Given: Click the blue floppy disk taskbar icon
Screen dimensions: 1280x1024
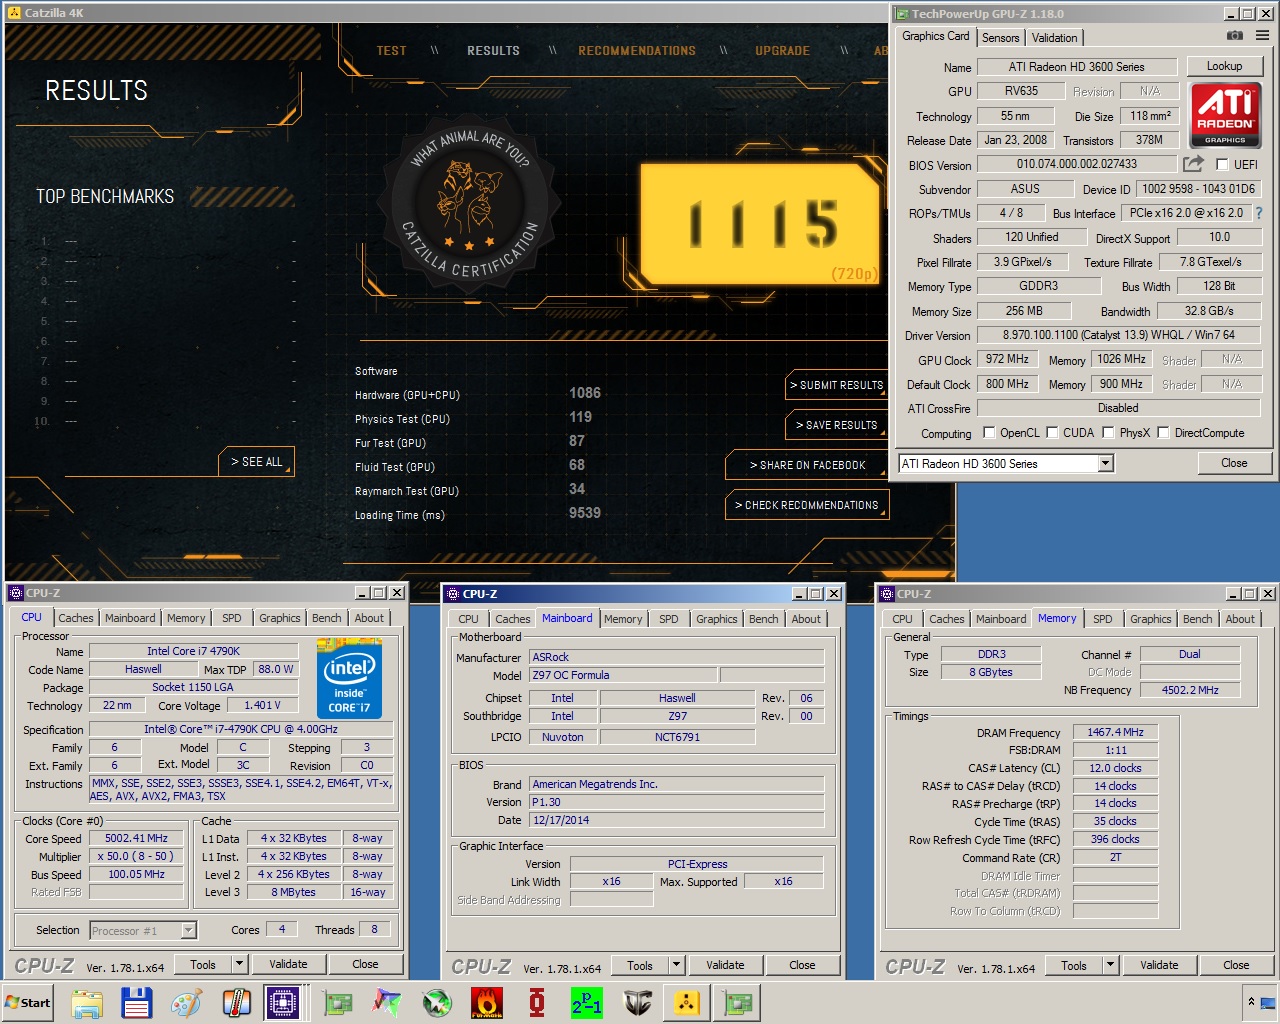Looking at the screenshot, I should click(136, 1003).
